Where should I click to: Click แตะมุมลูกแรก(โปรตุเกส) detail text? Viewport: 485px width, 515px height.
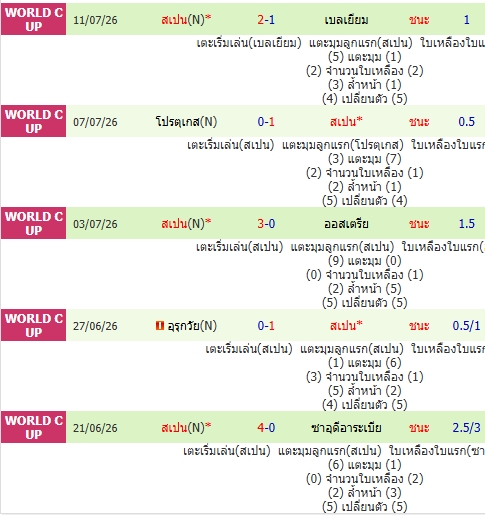point(343,145)
